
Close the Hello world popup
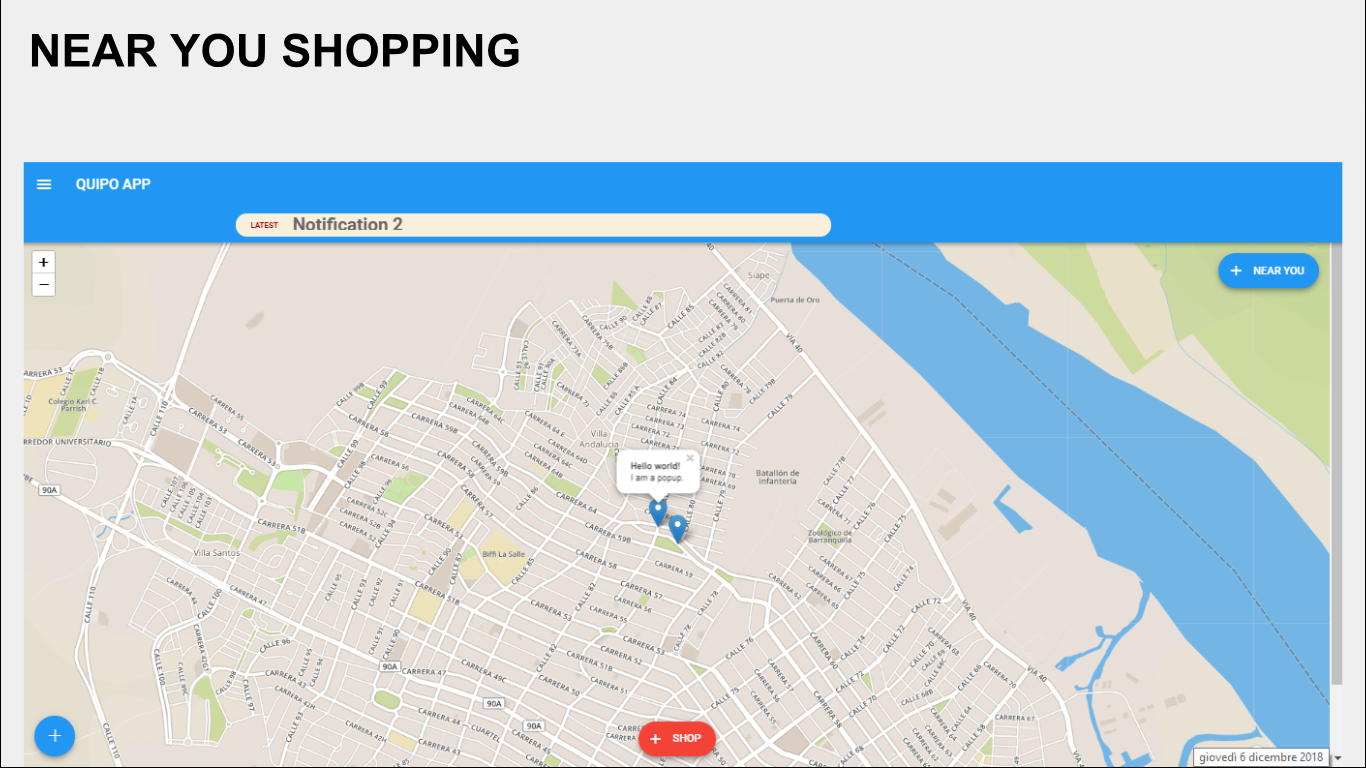[x=690, y=458]
